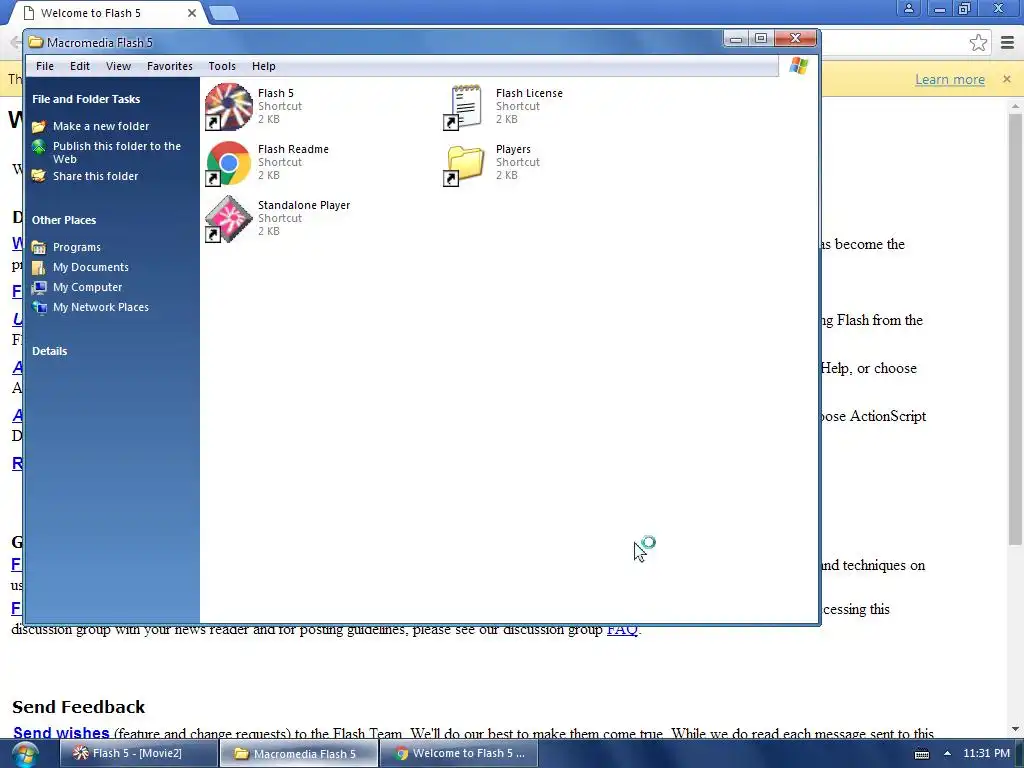
Task: Click the Learn more link
Action: click(950, 80)
